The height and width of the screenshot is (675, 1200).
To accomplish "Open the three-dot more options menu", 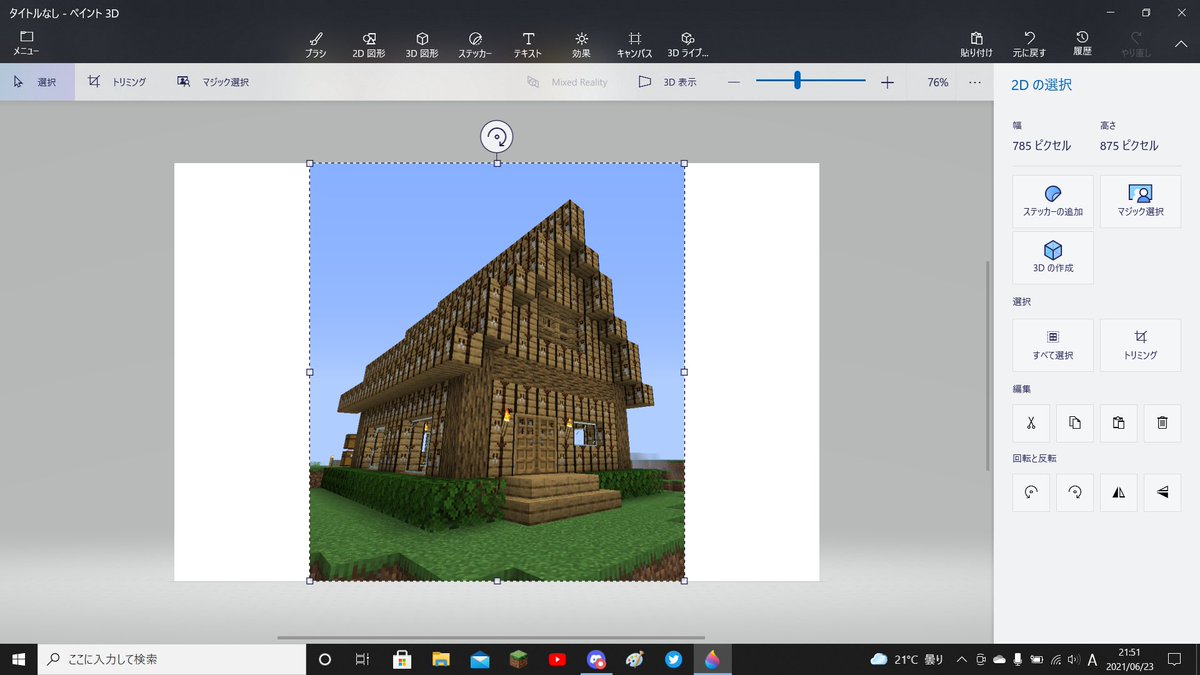I will click(975, 82).
